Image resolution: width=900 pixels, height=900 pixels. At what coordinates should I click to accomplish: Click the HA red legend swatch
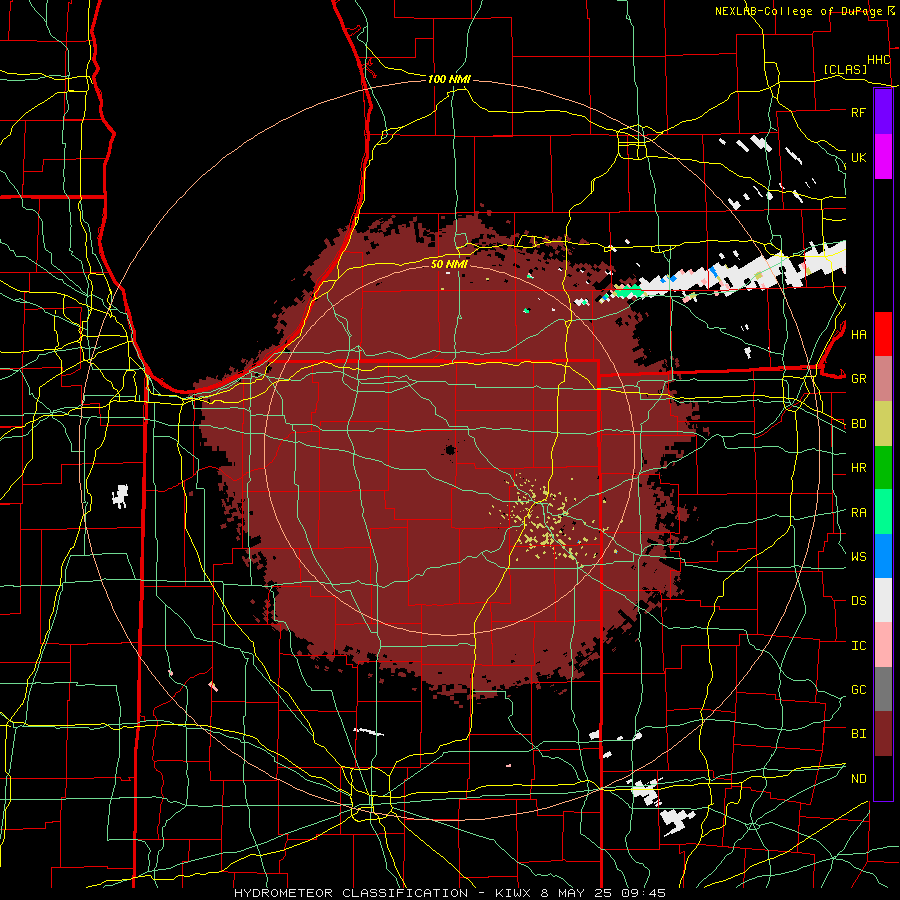tap(883, 334)
